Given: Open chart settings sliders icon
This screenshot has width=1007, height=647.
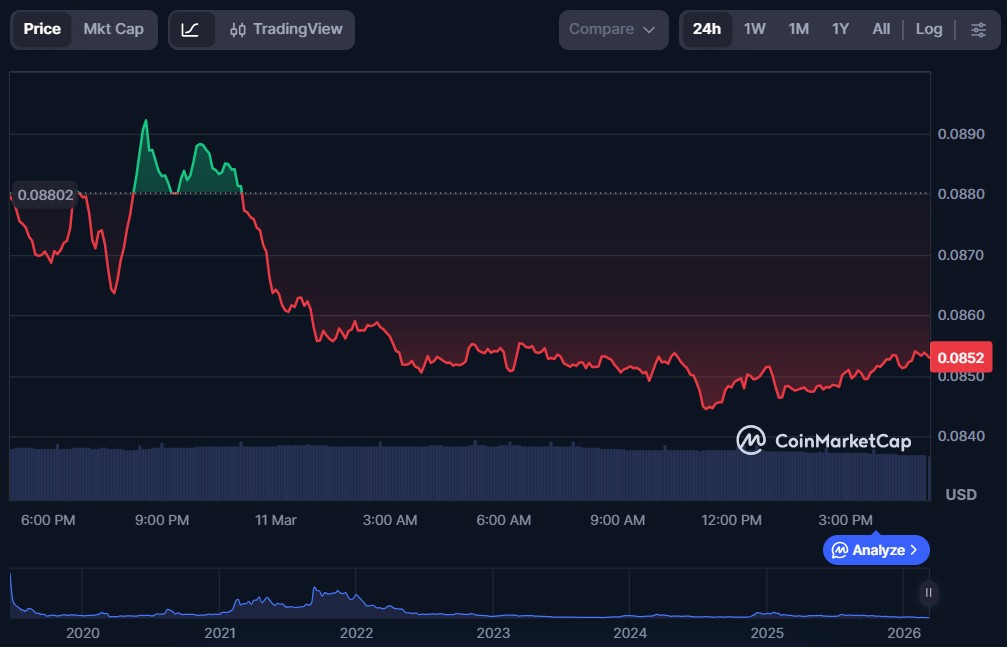Looking at the screenshot, I should pos(978,29).
